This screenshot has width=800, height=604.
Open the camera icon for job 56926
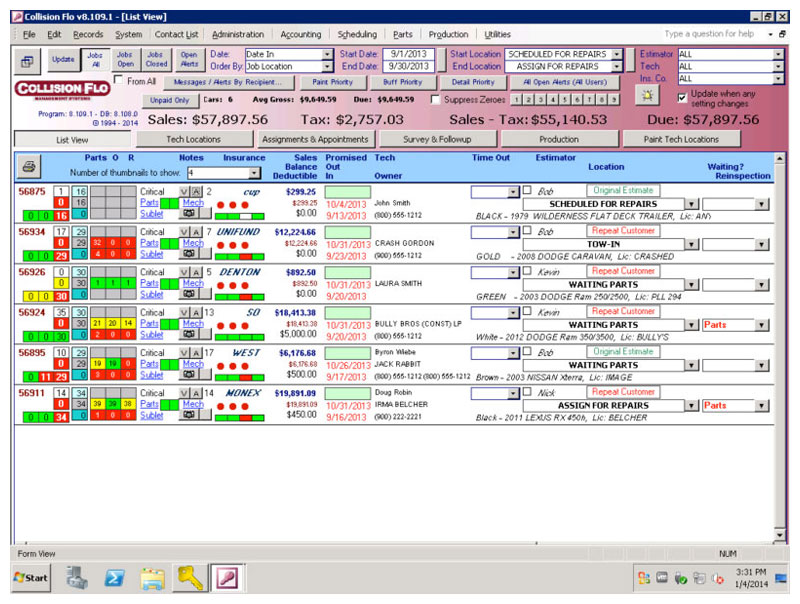(189, 294)
